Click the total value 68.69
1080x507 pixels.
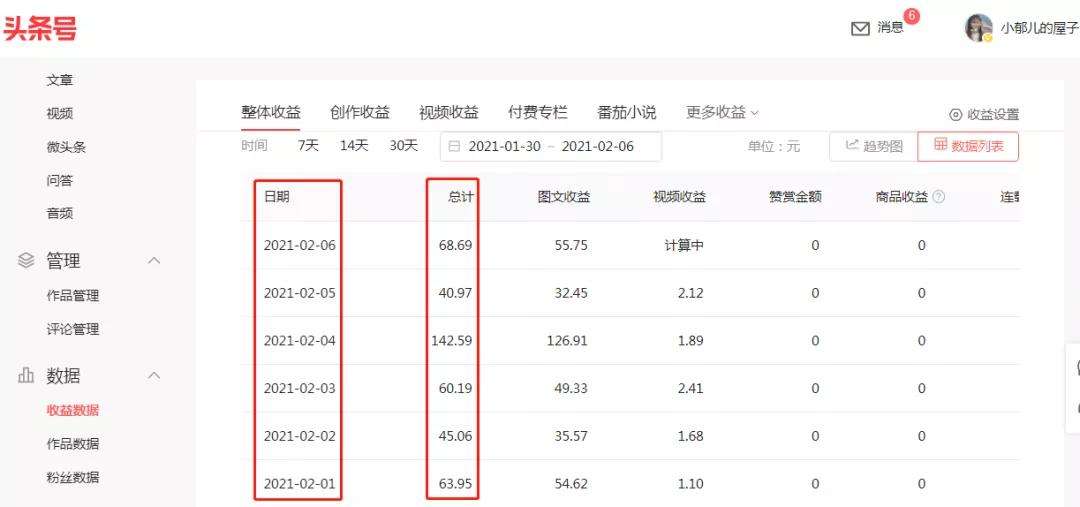coord(455,245)
